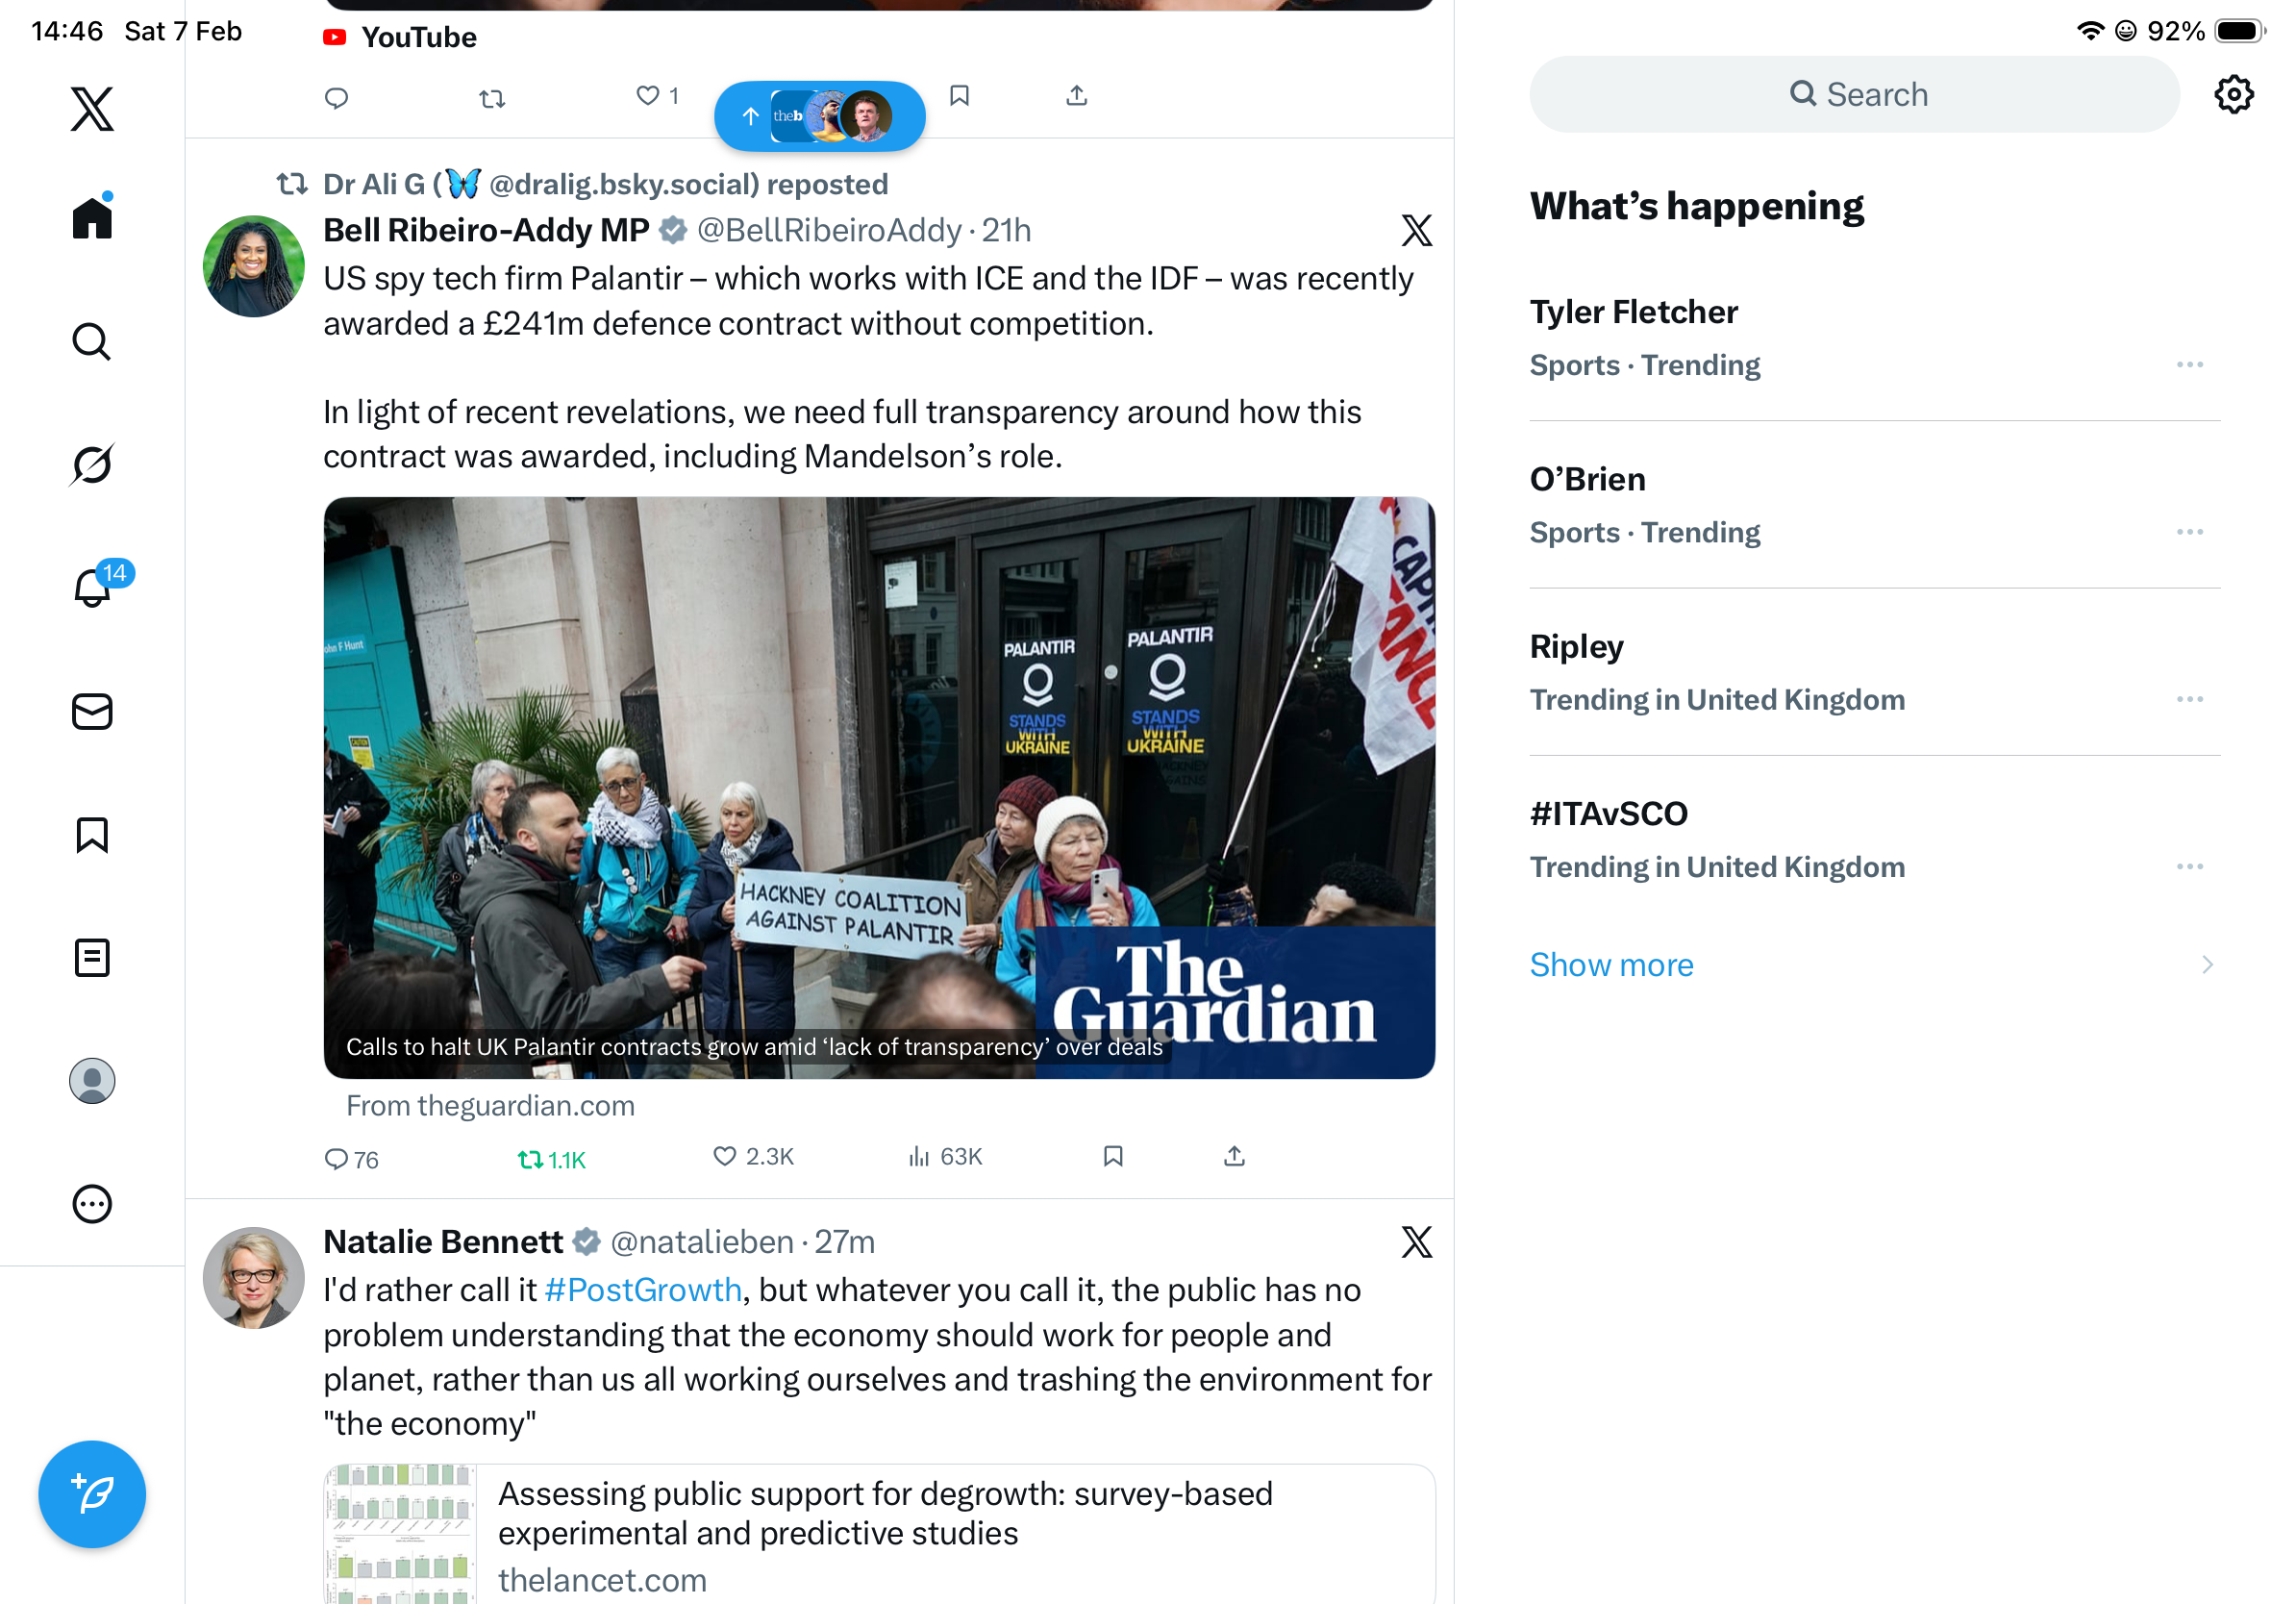Open the Messages envelope icon
Screen dimensions: 2296x1604
click(x=92, y=711)
